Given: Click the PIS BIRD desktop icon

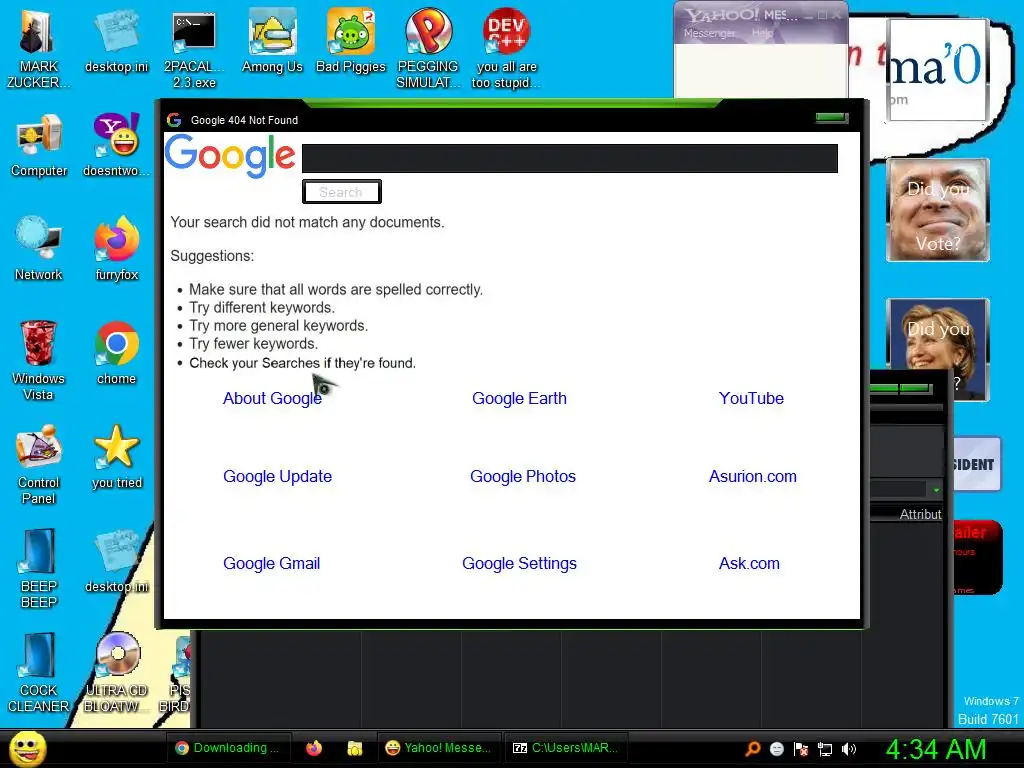Looking at the screenshot, I should coord(175,673).
